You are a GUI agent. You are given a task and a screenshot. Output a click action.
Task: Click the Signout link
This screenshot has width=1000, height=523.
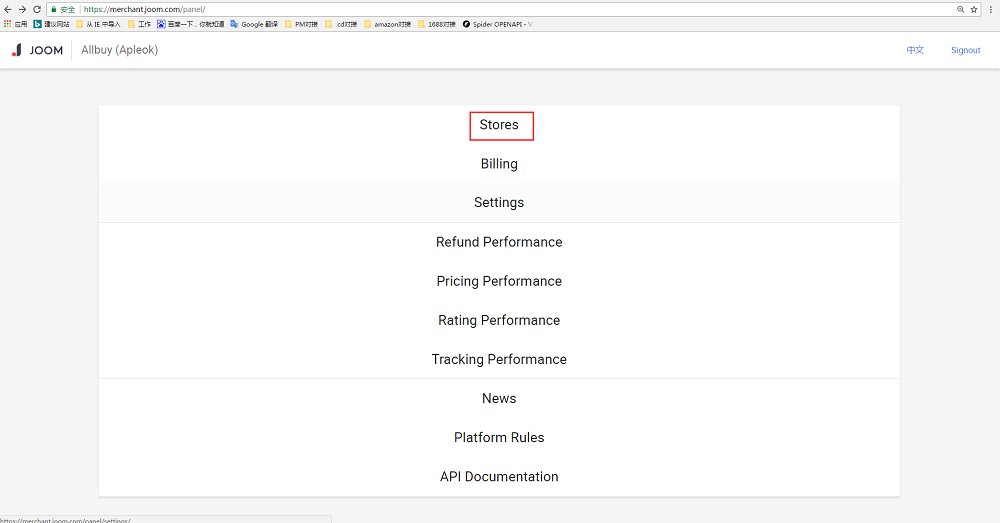[x=965, y=50]
